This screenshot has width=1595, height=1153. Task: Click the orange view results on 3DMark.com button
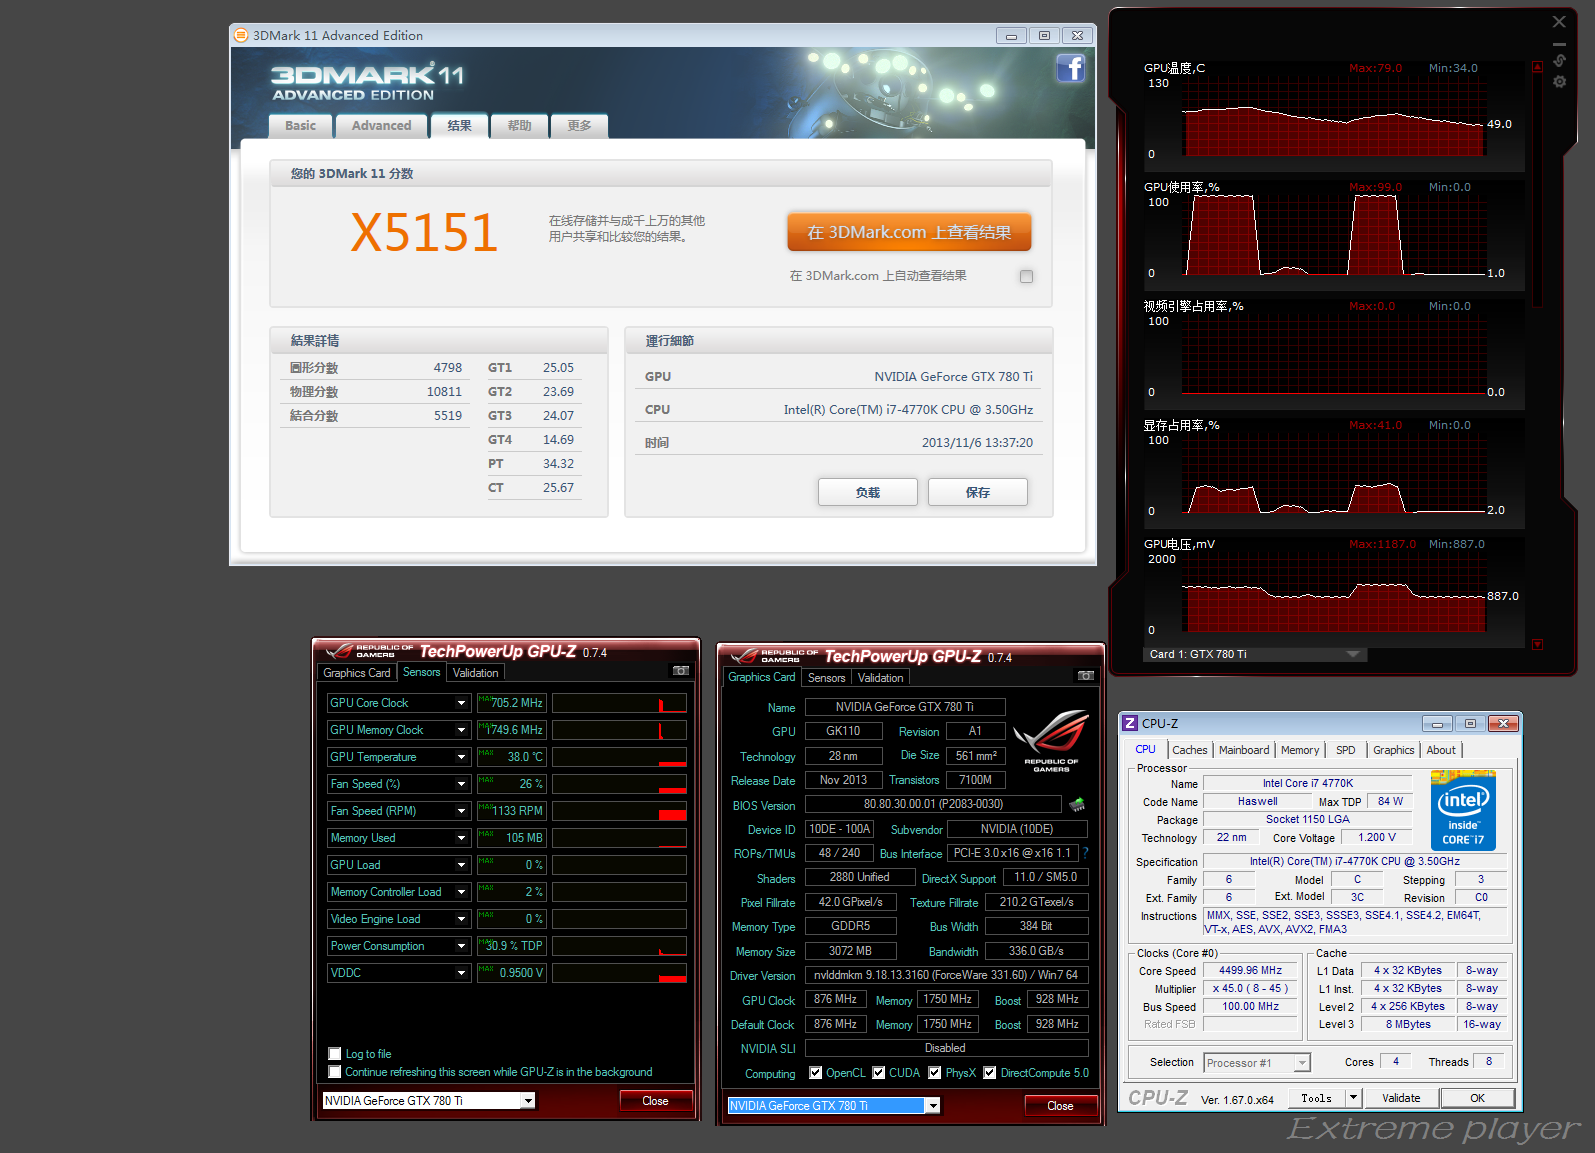point(909,232)
